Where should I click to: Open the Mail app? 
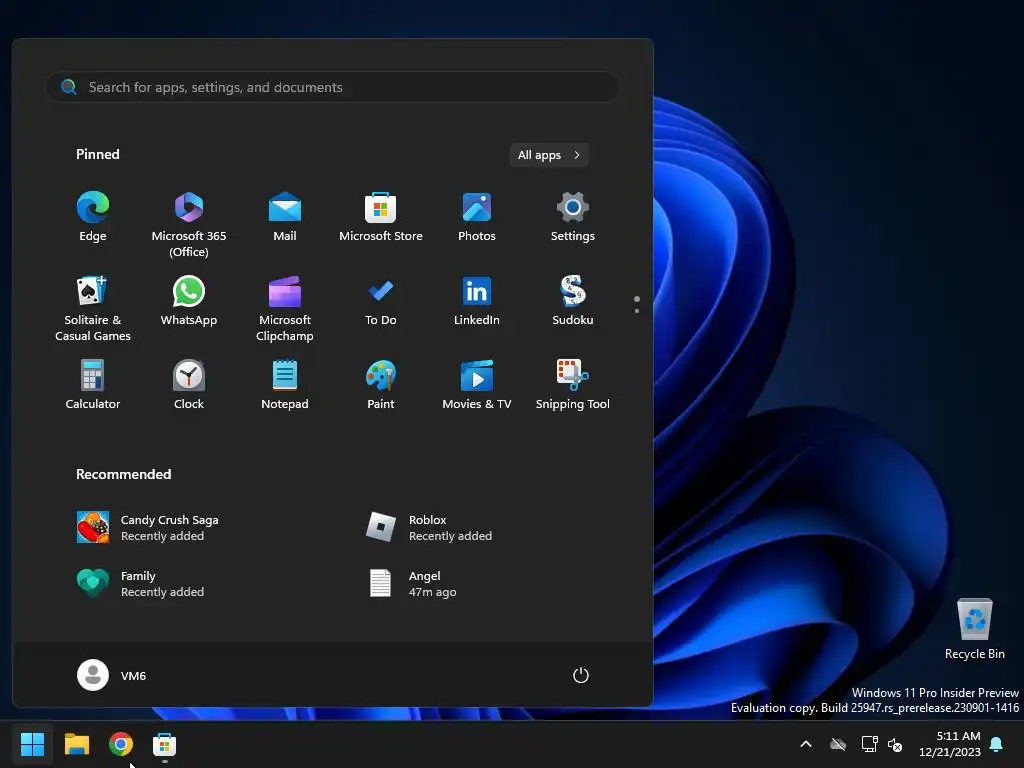point(285,217)
